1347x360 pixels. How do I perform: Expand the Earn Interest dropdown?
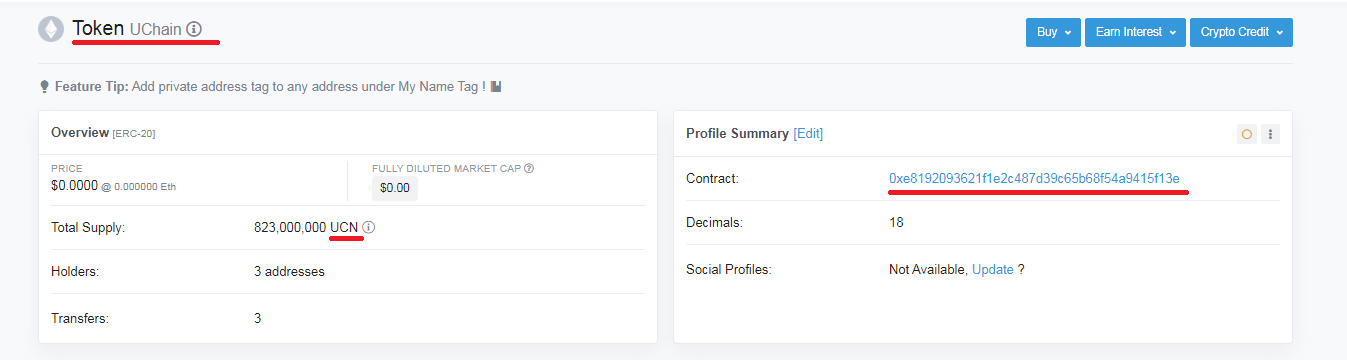click(1135, 32)
